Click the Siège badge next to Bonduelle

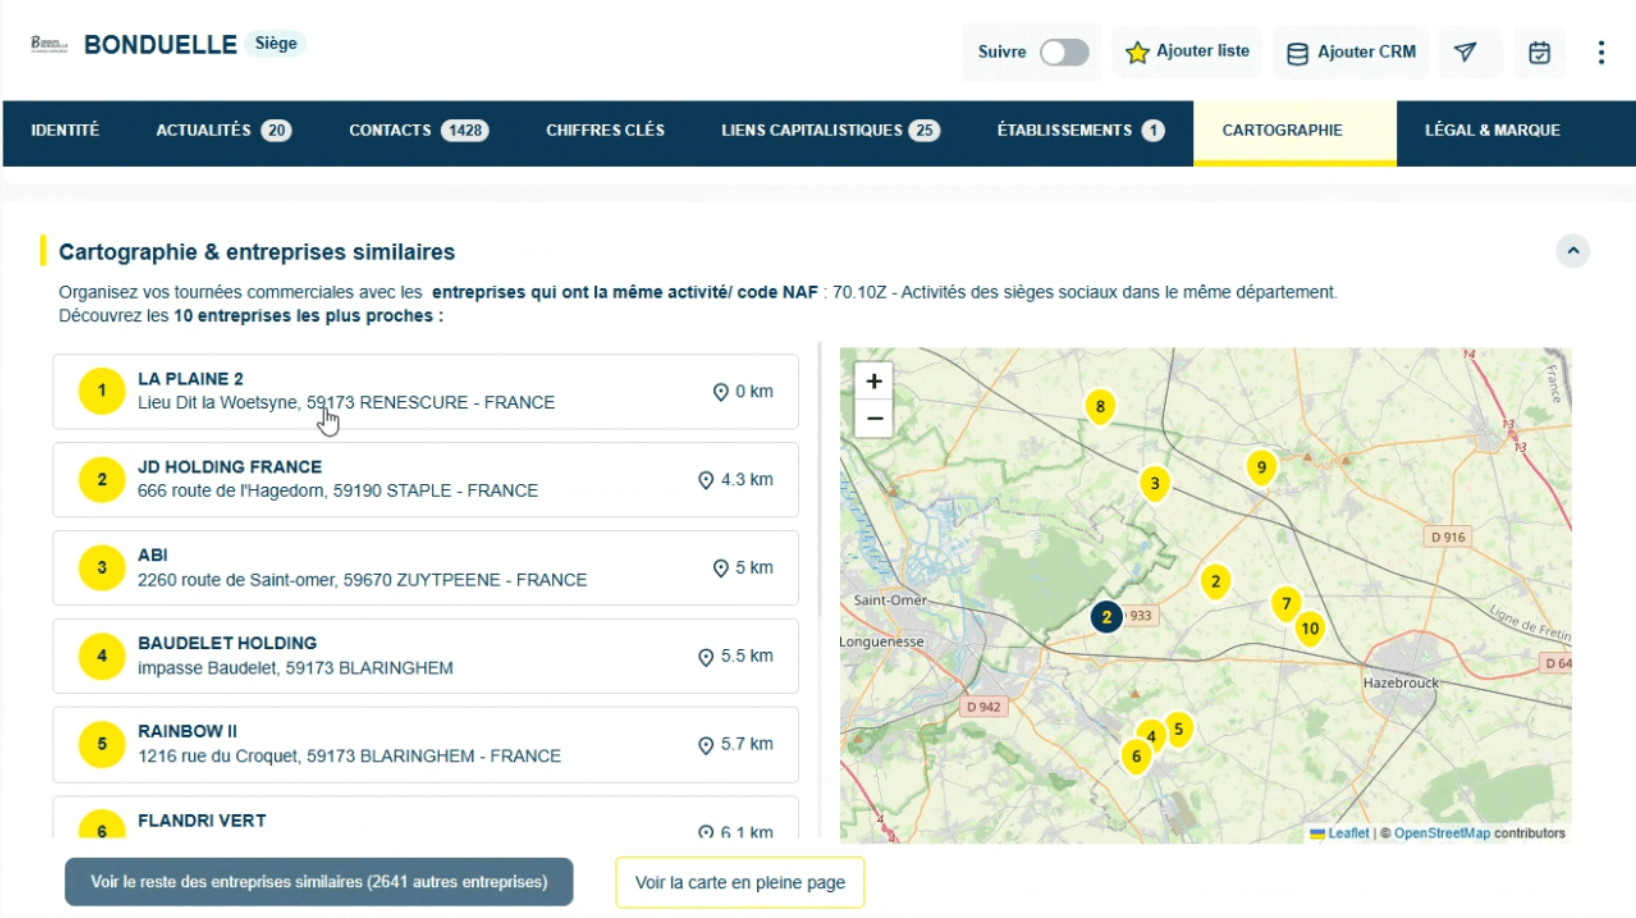276,44
